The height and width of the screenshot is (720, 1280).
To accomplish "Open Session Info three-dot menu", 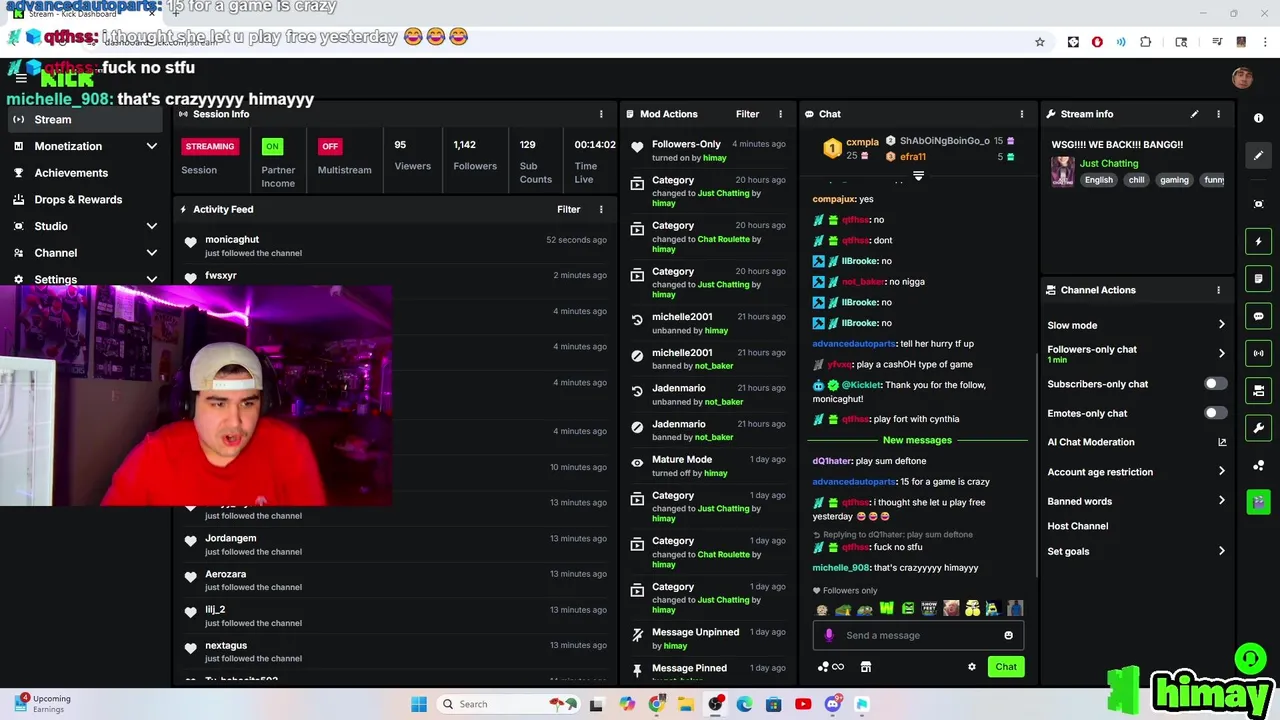I will [601, 114].
